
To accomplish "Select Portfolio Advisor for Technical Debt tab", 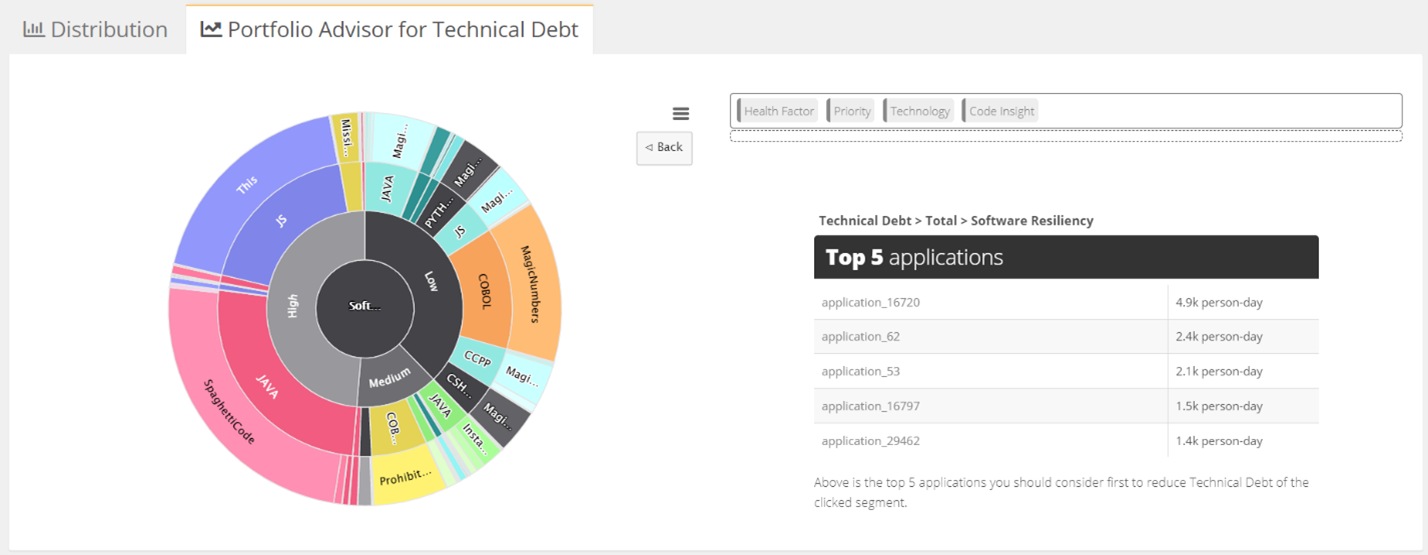I will pyautogui.click(x=390, y=30).
